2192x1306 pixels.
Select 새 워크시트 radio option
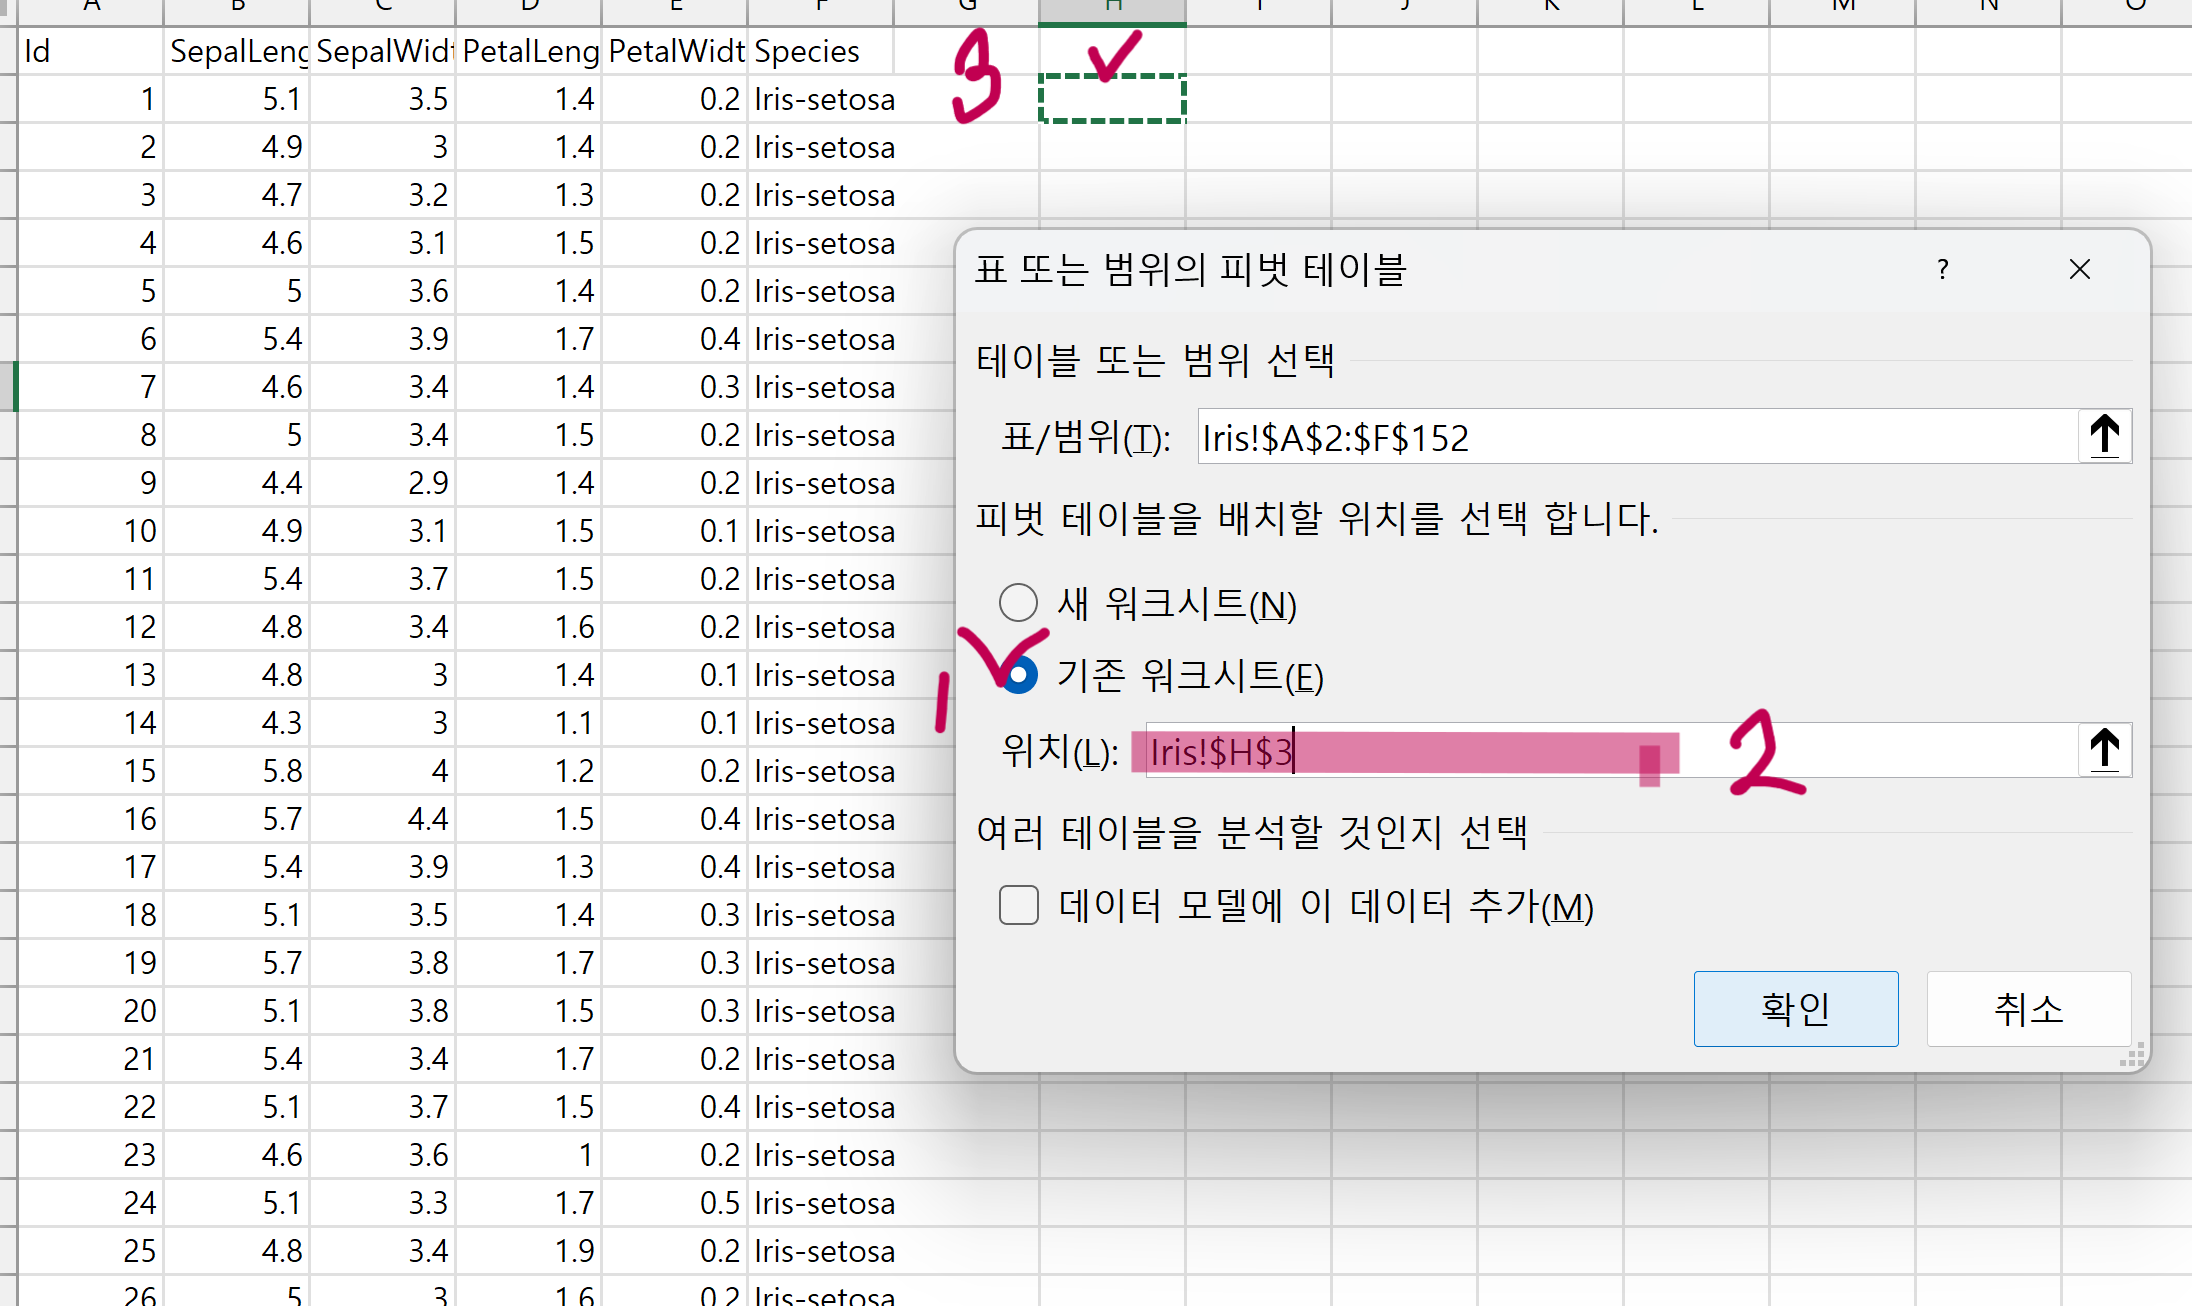point(1018,603)
